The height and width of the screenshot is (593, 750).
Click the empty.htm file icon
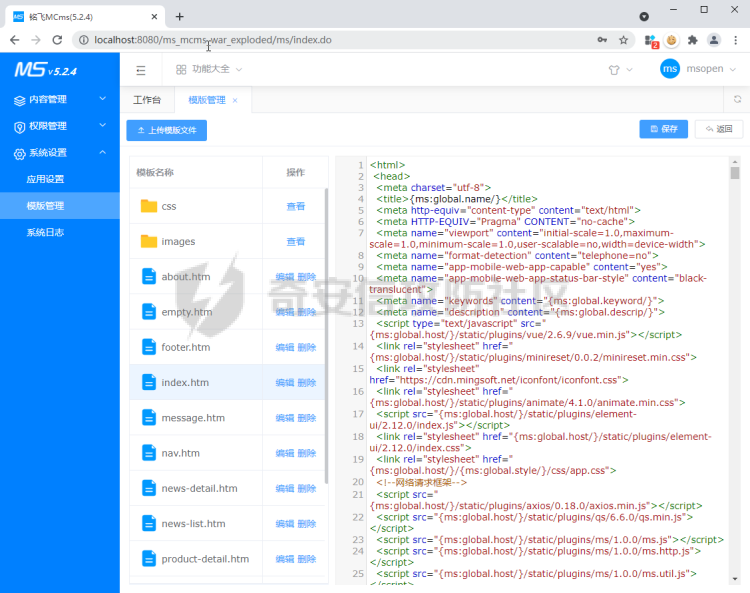149,312
